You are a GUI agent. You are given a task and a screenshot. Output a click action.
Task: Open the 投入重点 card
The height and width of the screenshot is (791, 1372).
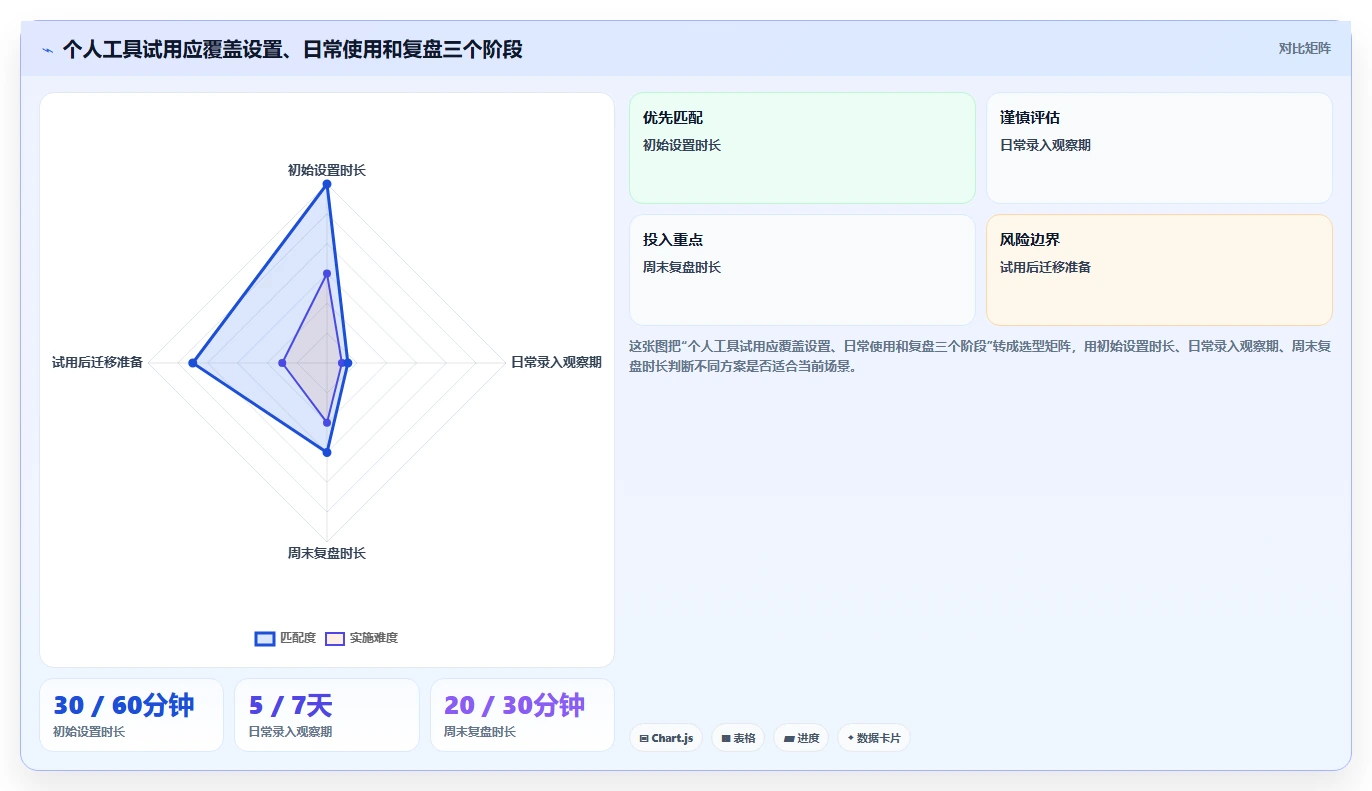pyautogui.click(x=802, y=270)
